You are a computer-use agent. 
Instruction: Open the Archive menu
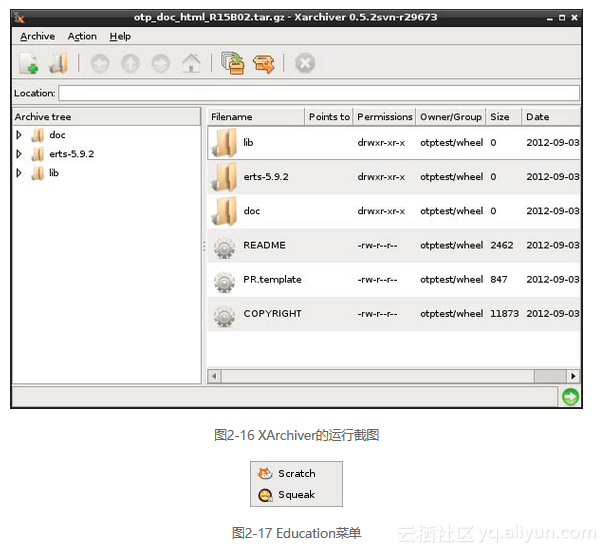coord(38,36)
